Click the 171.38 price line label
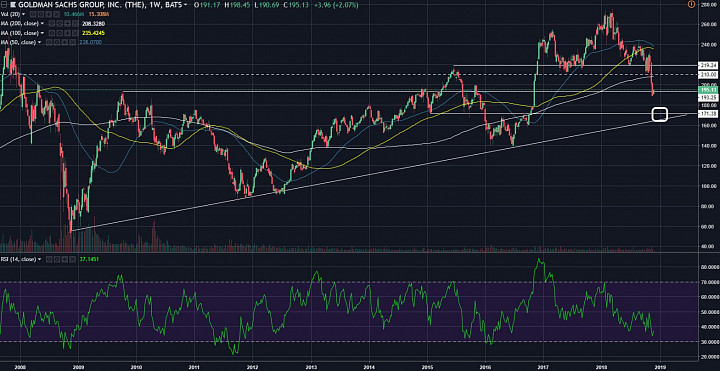 [x=708, y=113]
